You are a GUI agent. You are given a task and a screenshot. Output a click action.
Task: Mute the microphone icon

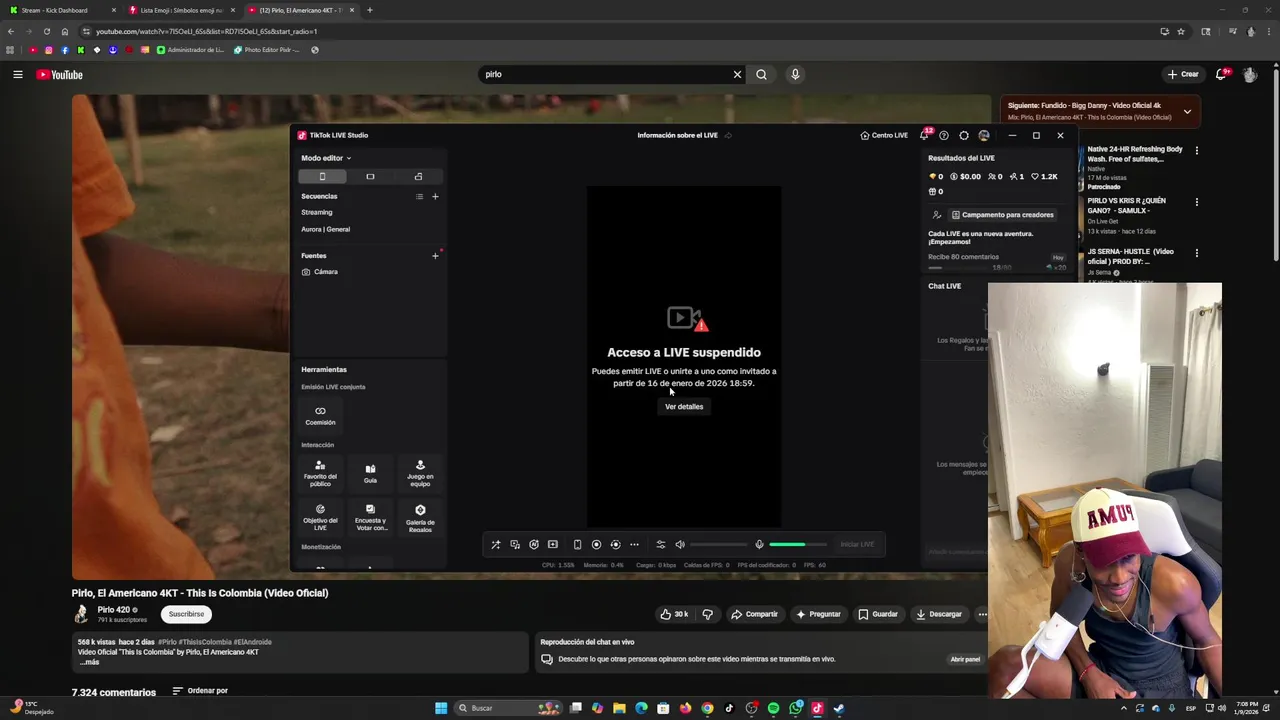[x=759, y=545]
